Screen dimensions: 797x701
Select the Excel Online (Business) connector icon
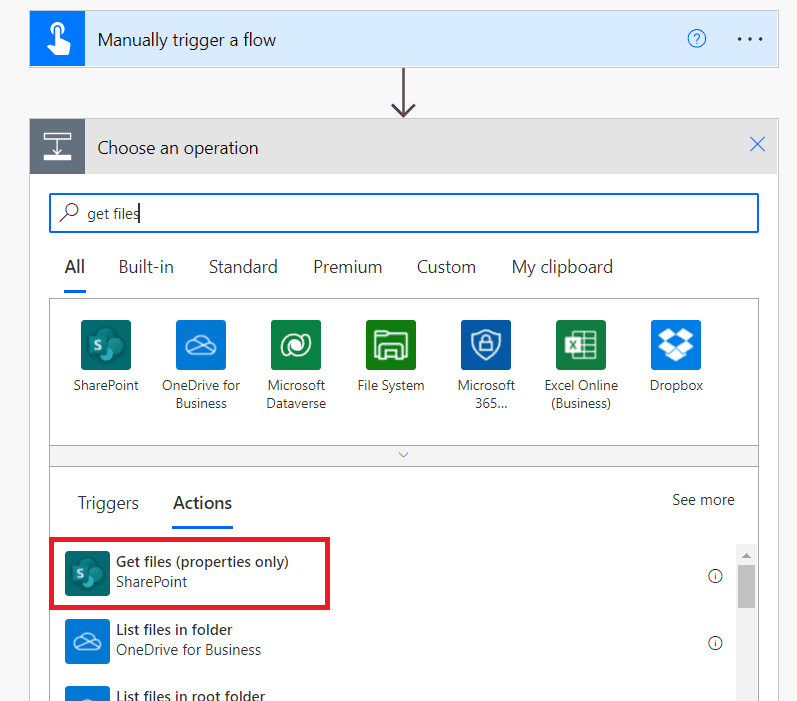(581, 345)
